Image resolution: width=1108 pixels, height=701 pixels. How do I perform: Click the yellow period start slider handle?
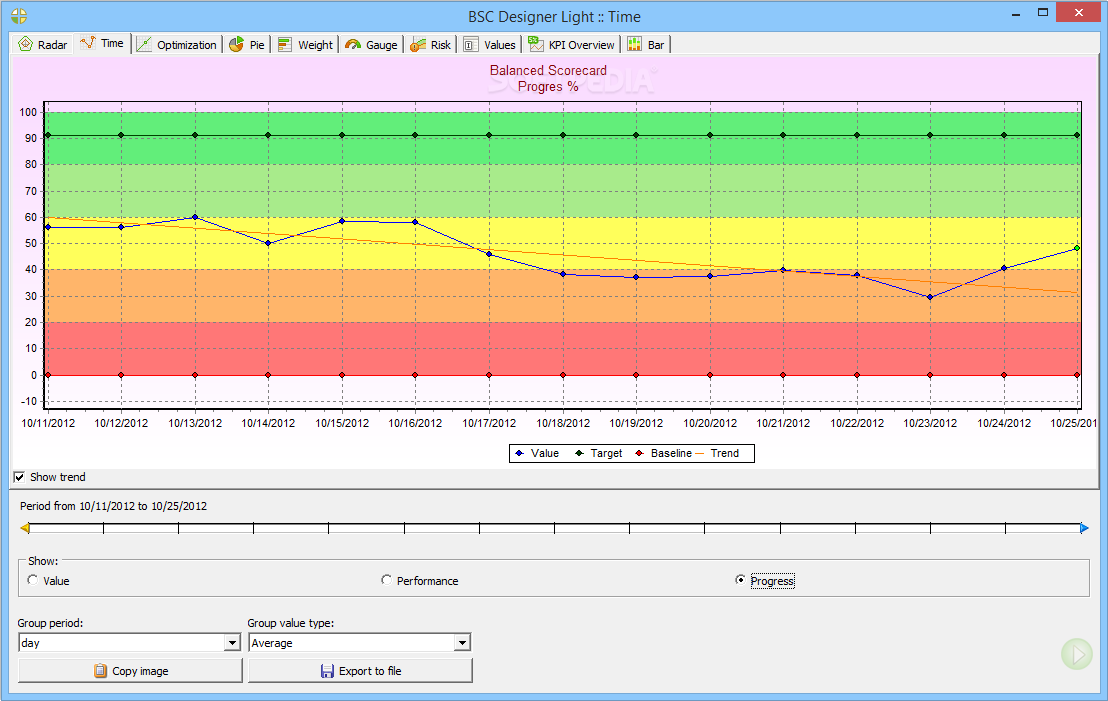[25, 528]
